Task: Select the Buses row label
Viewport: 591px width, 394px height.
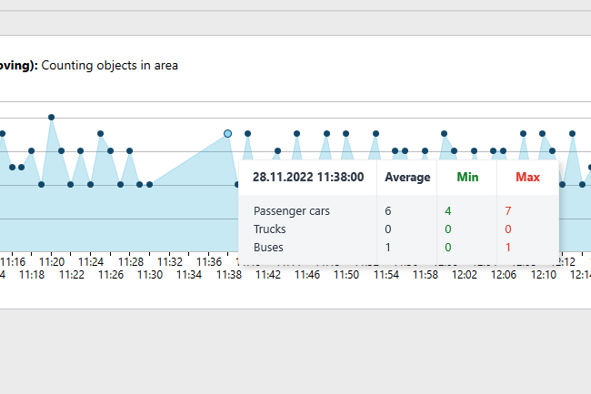Action: (268, 247)
